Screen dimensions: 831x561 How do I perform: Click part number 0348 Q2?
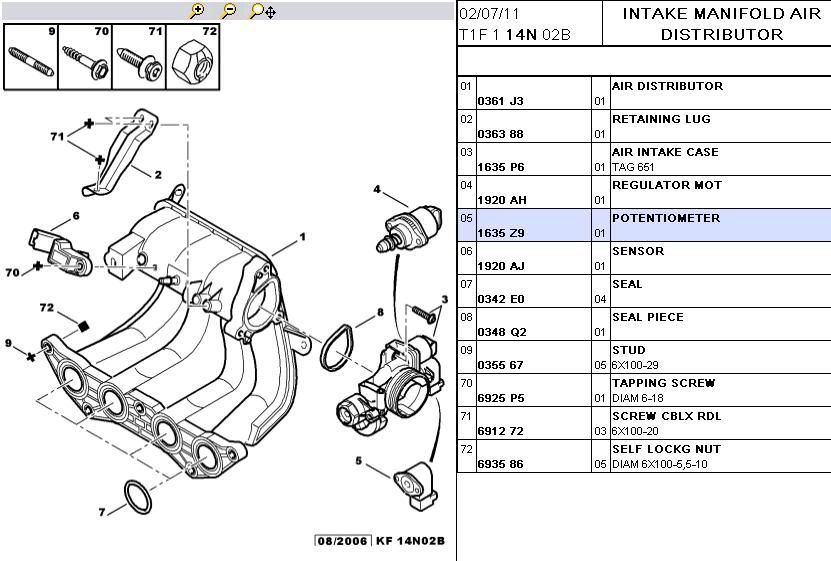coord(502,332)
